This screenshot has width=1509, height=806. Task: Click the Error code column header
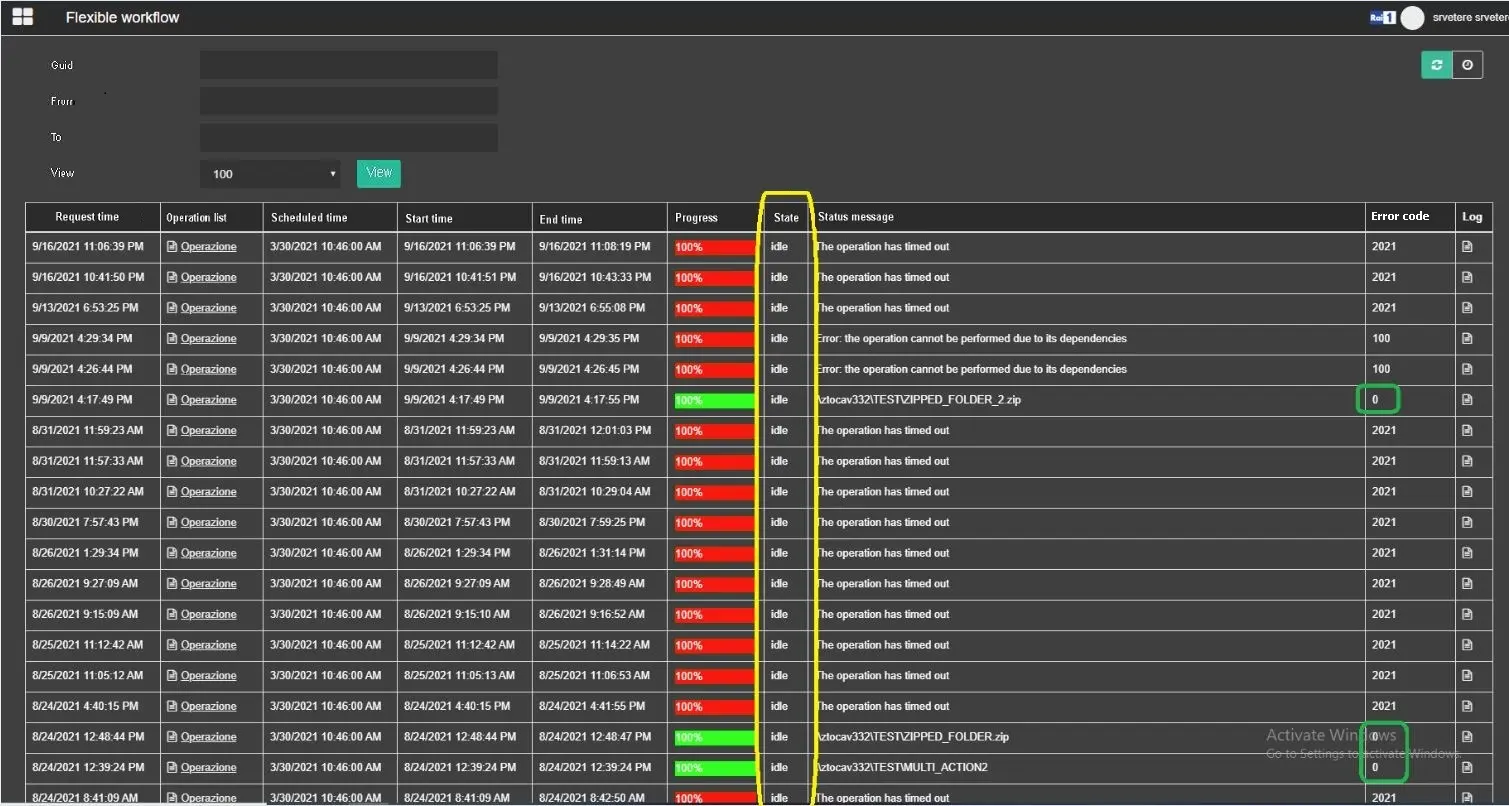point(1400,217)
